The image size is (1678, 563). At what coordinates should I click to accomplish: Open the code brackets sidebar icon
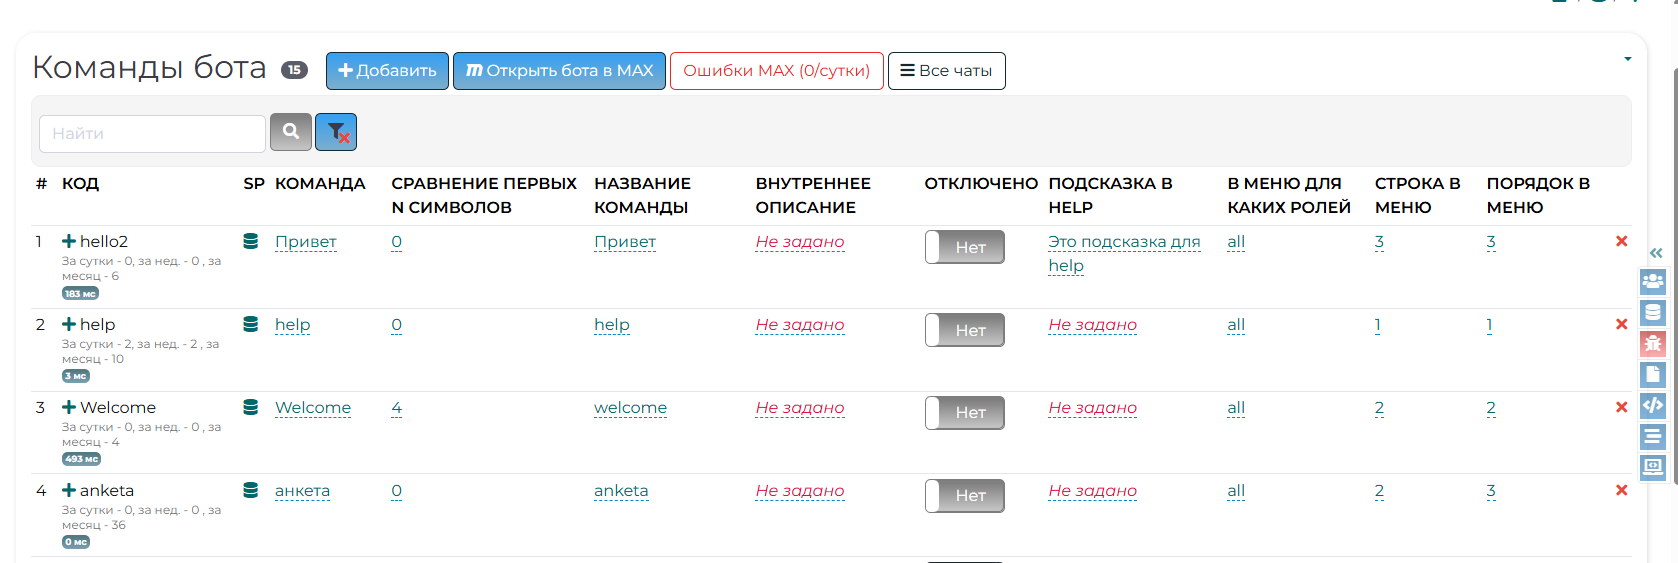[1653, 405]
